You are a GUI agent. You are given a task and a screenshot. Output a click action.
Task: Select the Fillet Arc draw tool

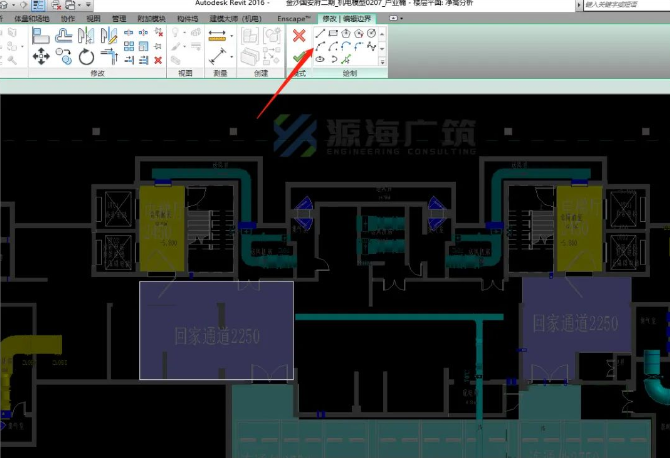(x=359, y=46)
